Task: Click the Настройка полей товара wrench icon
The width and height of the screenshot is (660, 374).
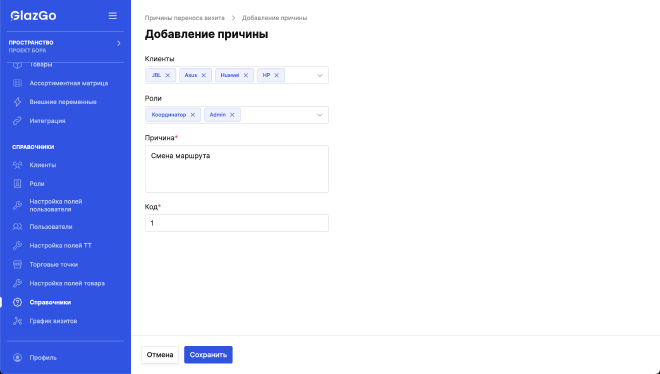Action: [17, 283]
